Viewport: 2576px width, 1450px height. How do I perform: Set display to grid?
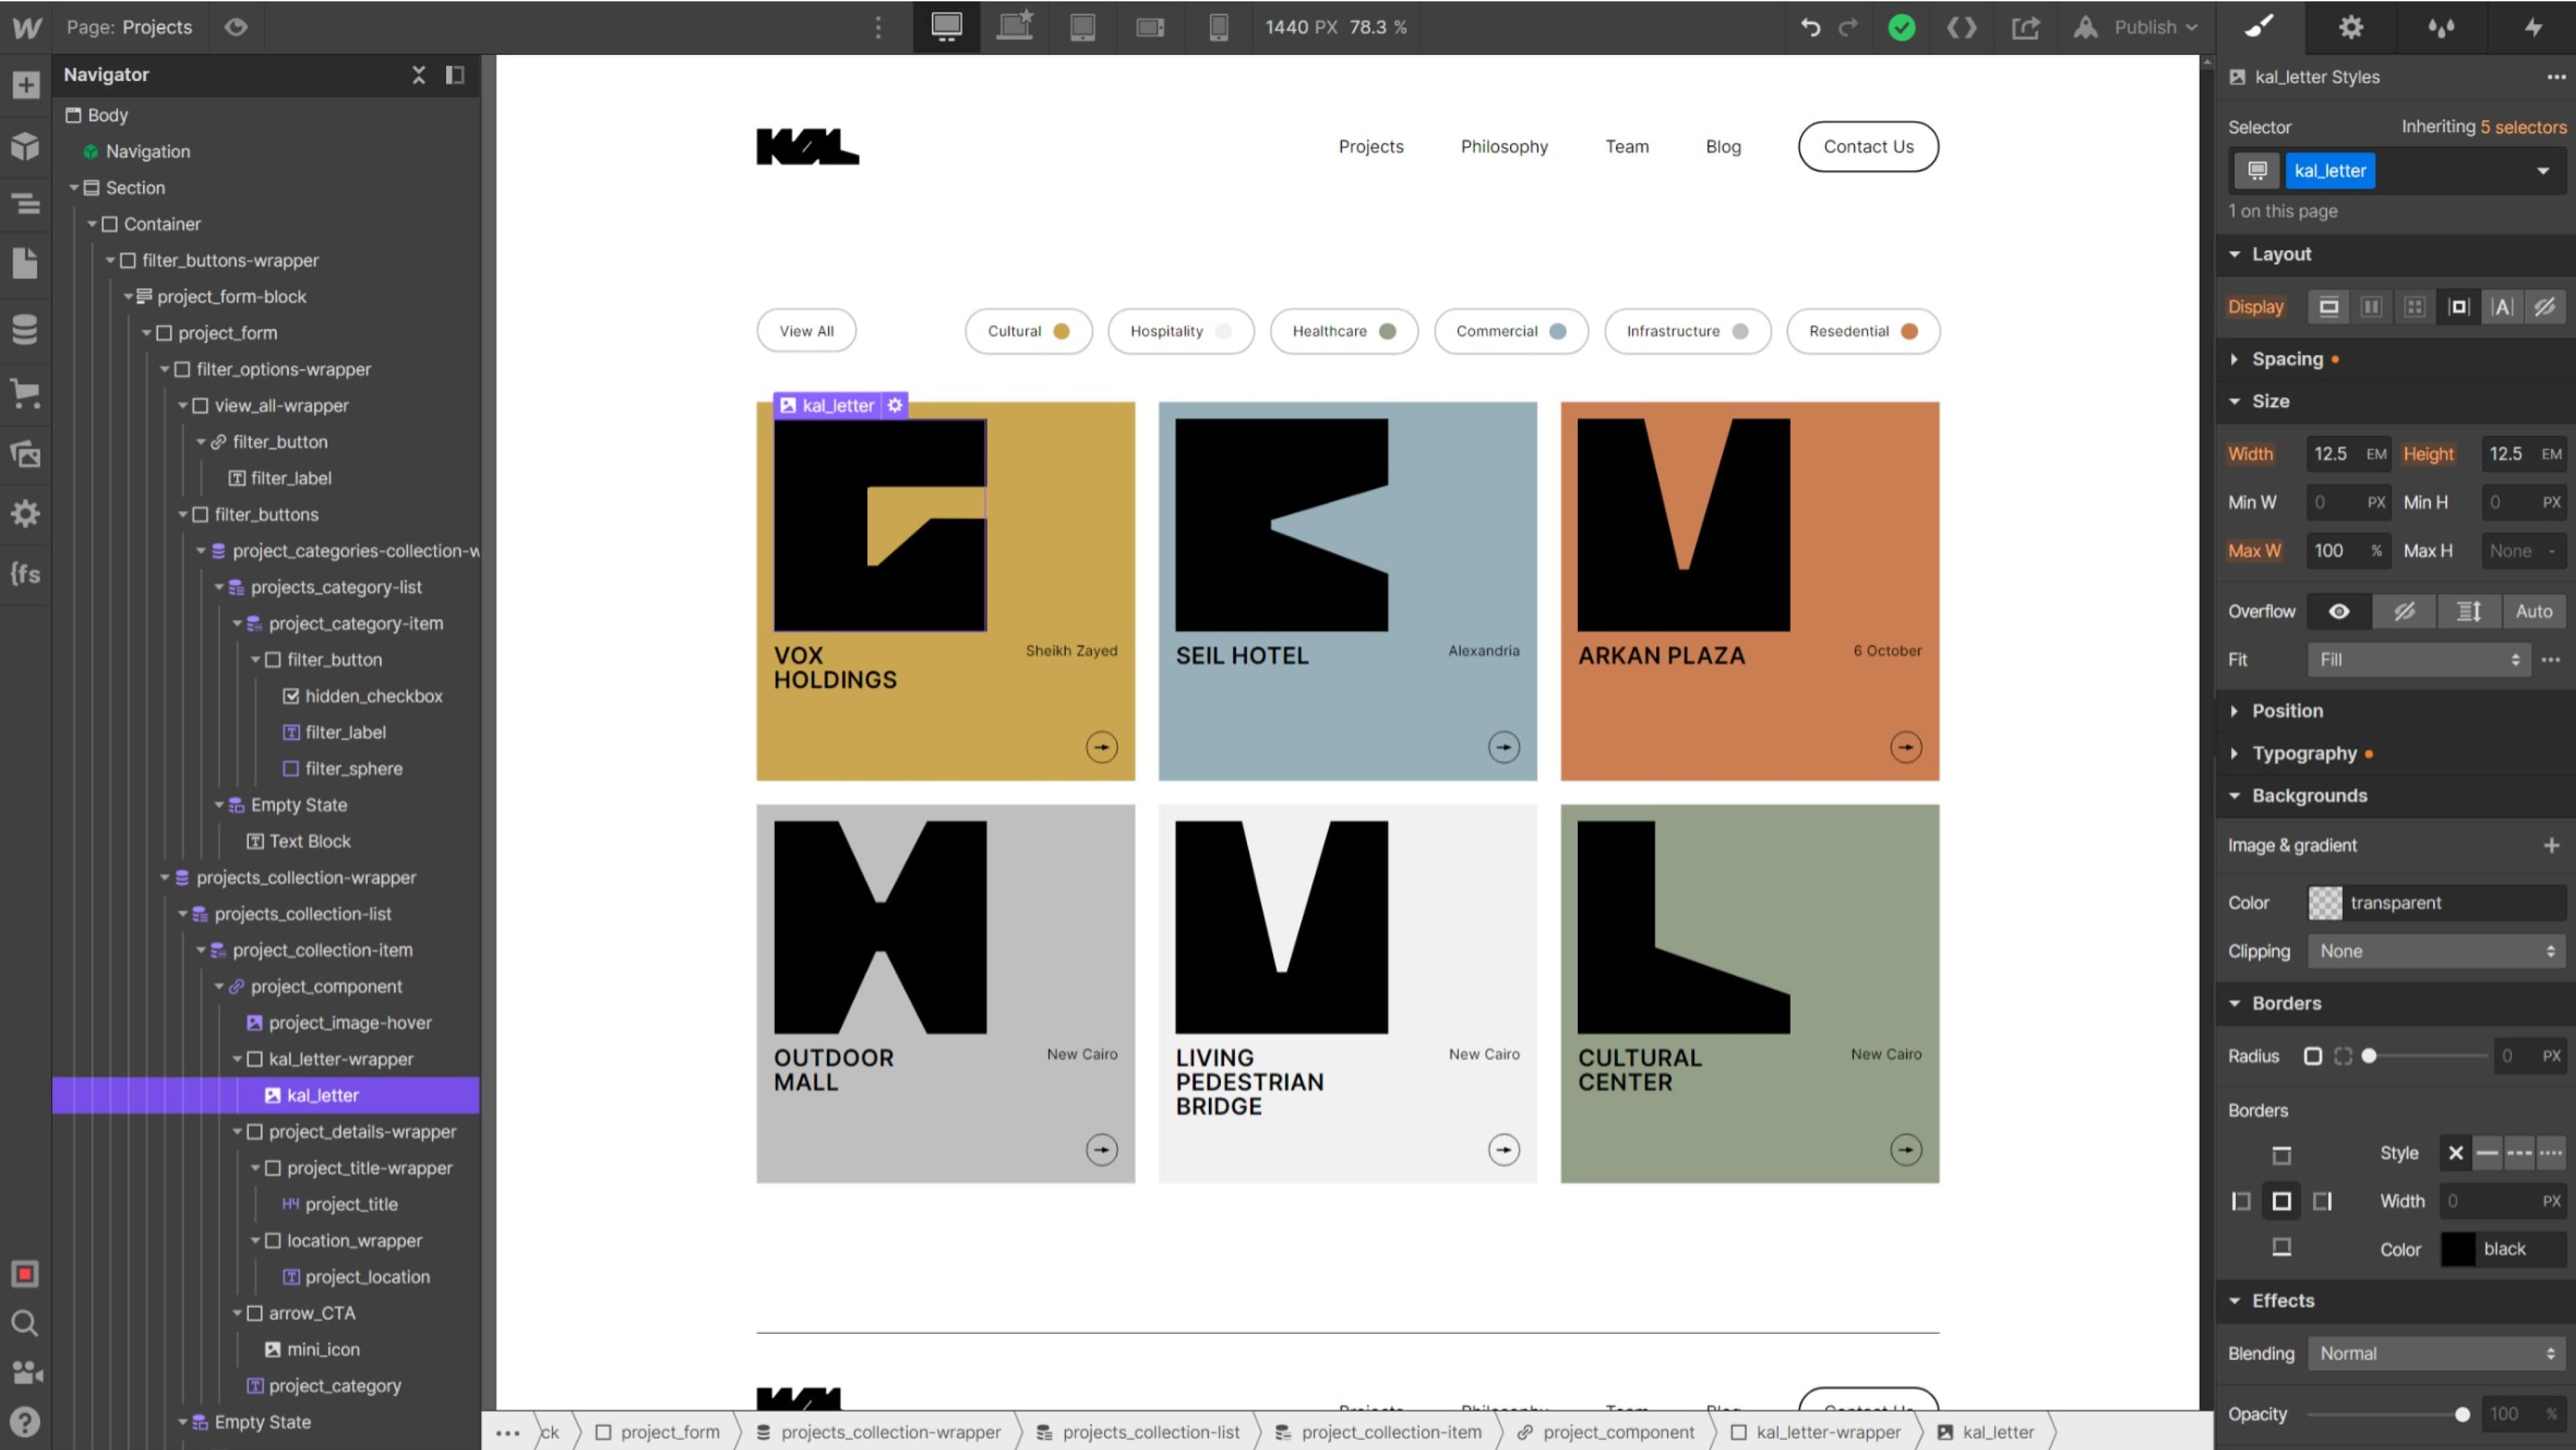[x=2415, y=307]
